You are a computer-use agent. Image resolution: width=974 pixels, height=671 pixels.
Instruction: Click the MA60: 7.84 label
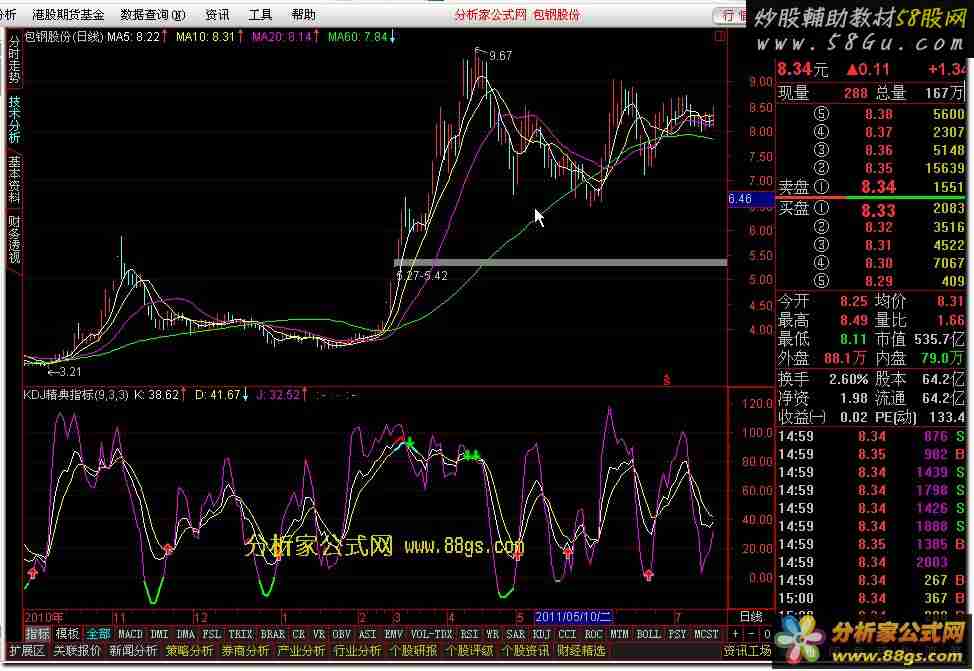tap(358, 37)
